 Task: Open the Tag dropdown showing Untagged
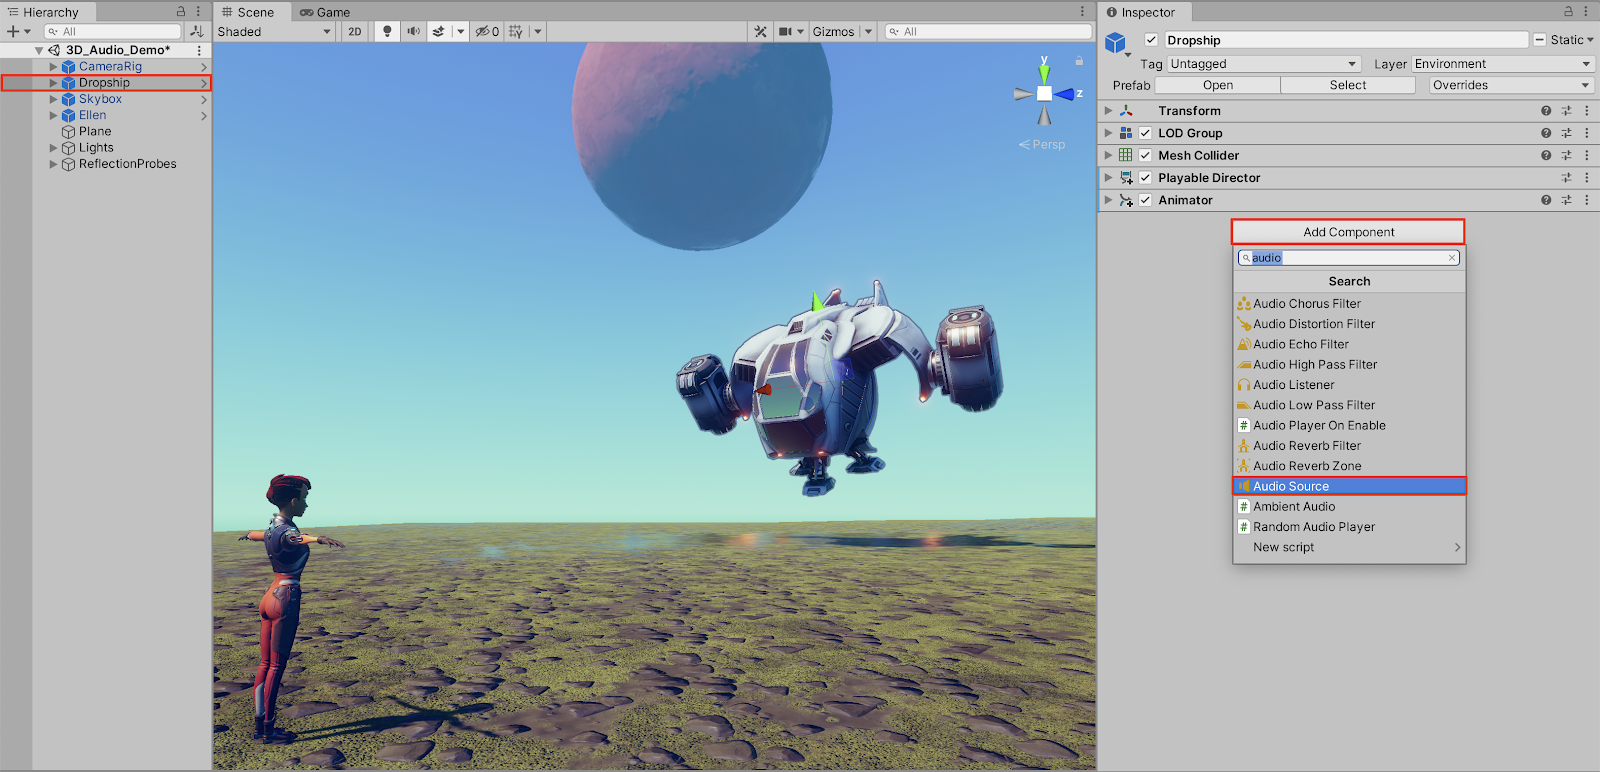[x=1263, y=64]
